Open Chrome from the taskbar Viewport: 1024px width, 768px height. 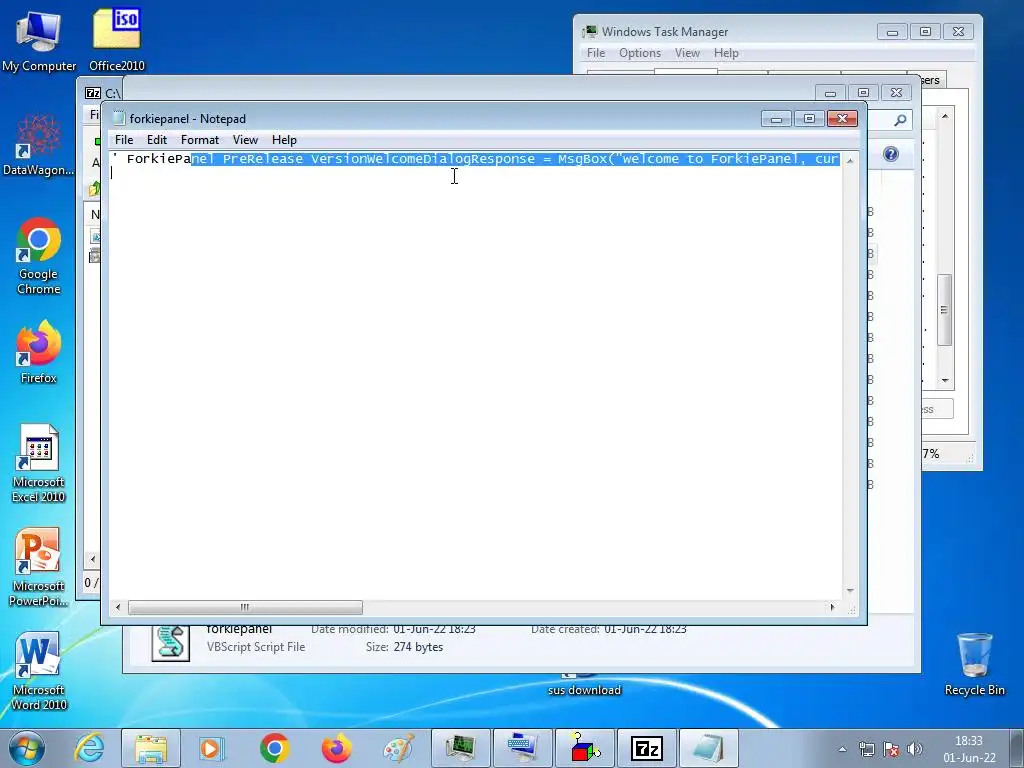pyautogui.click(x=274, y=748)
